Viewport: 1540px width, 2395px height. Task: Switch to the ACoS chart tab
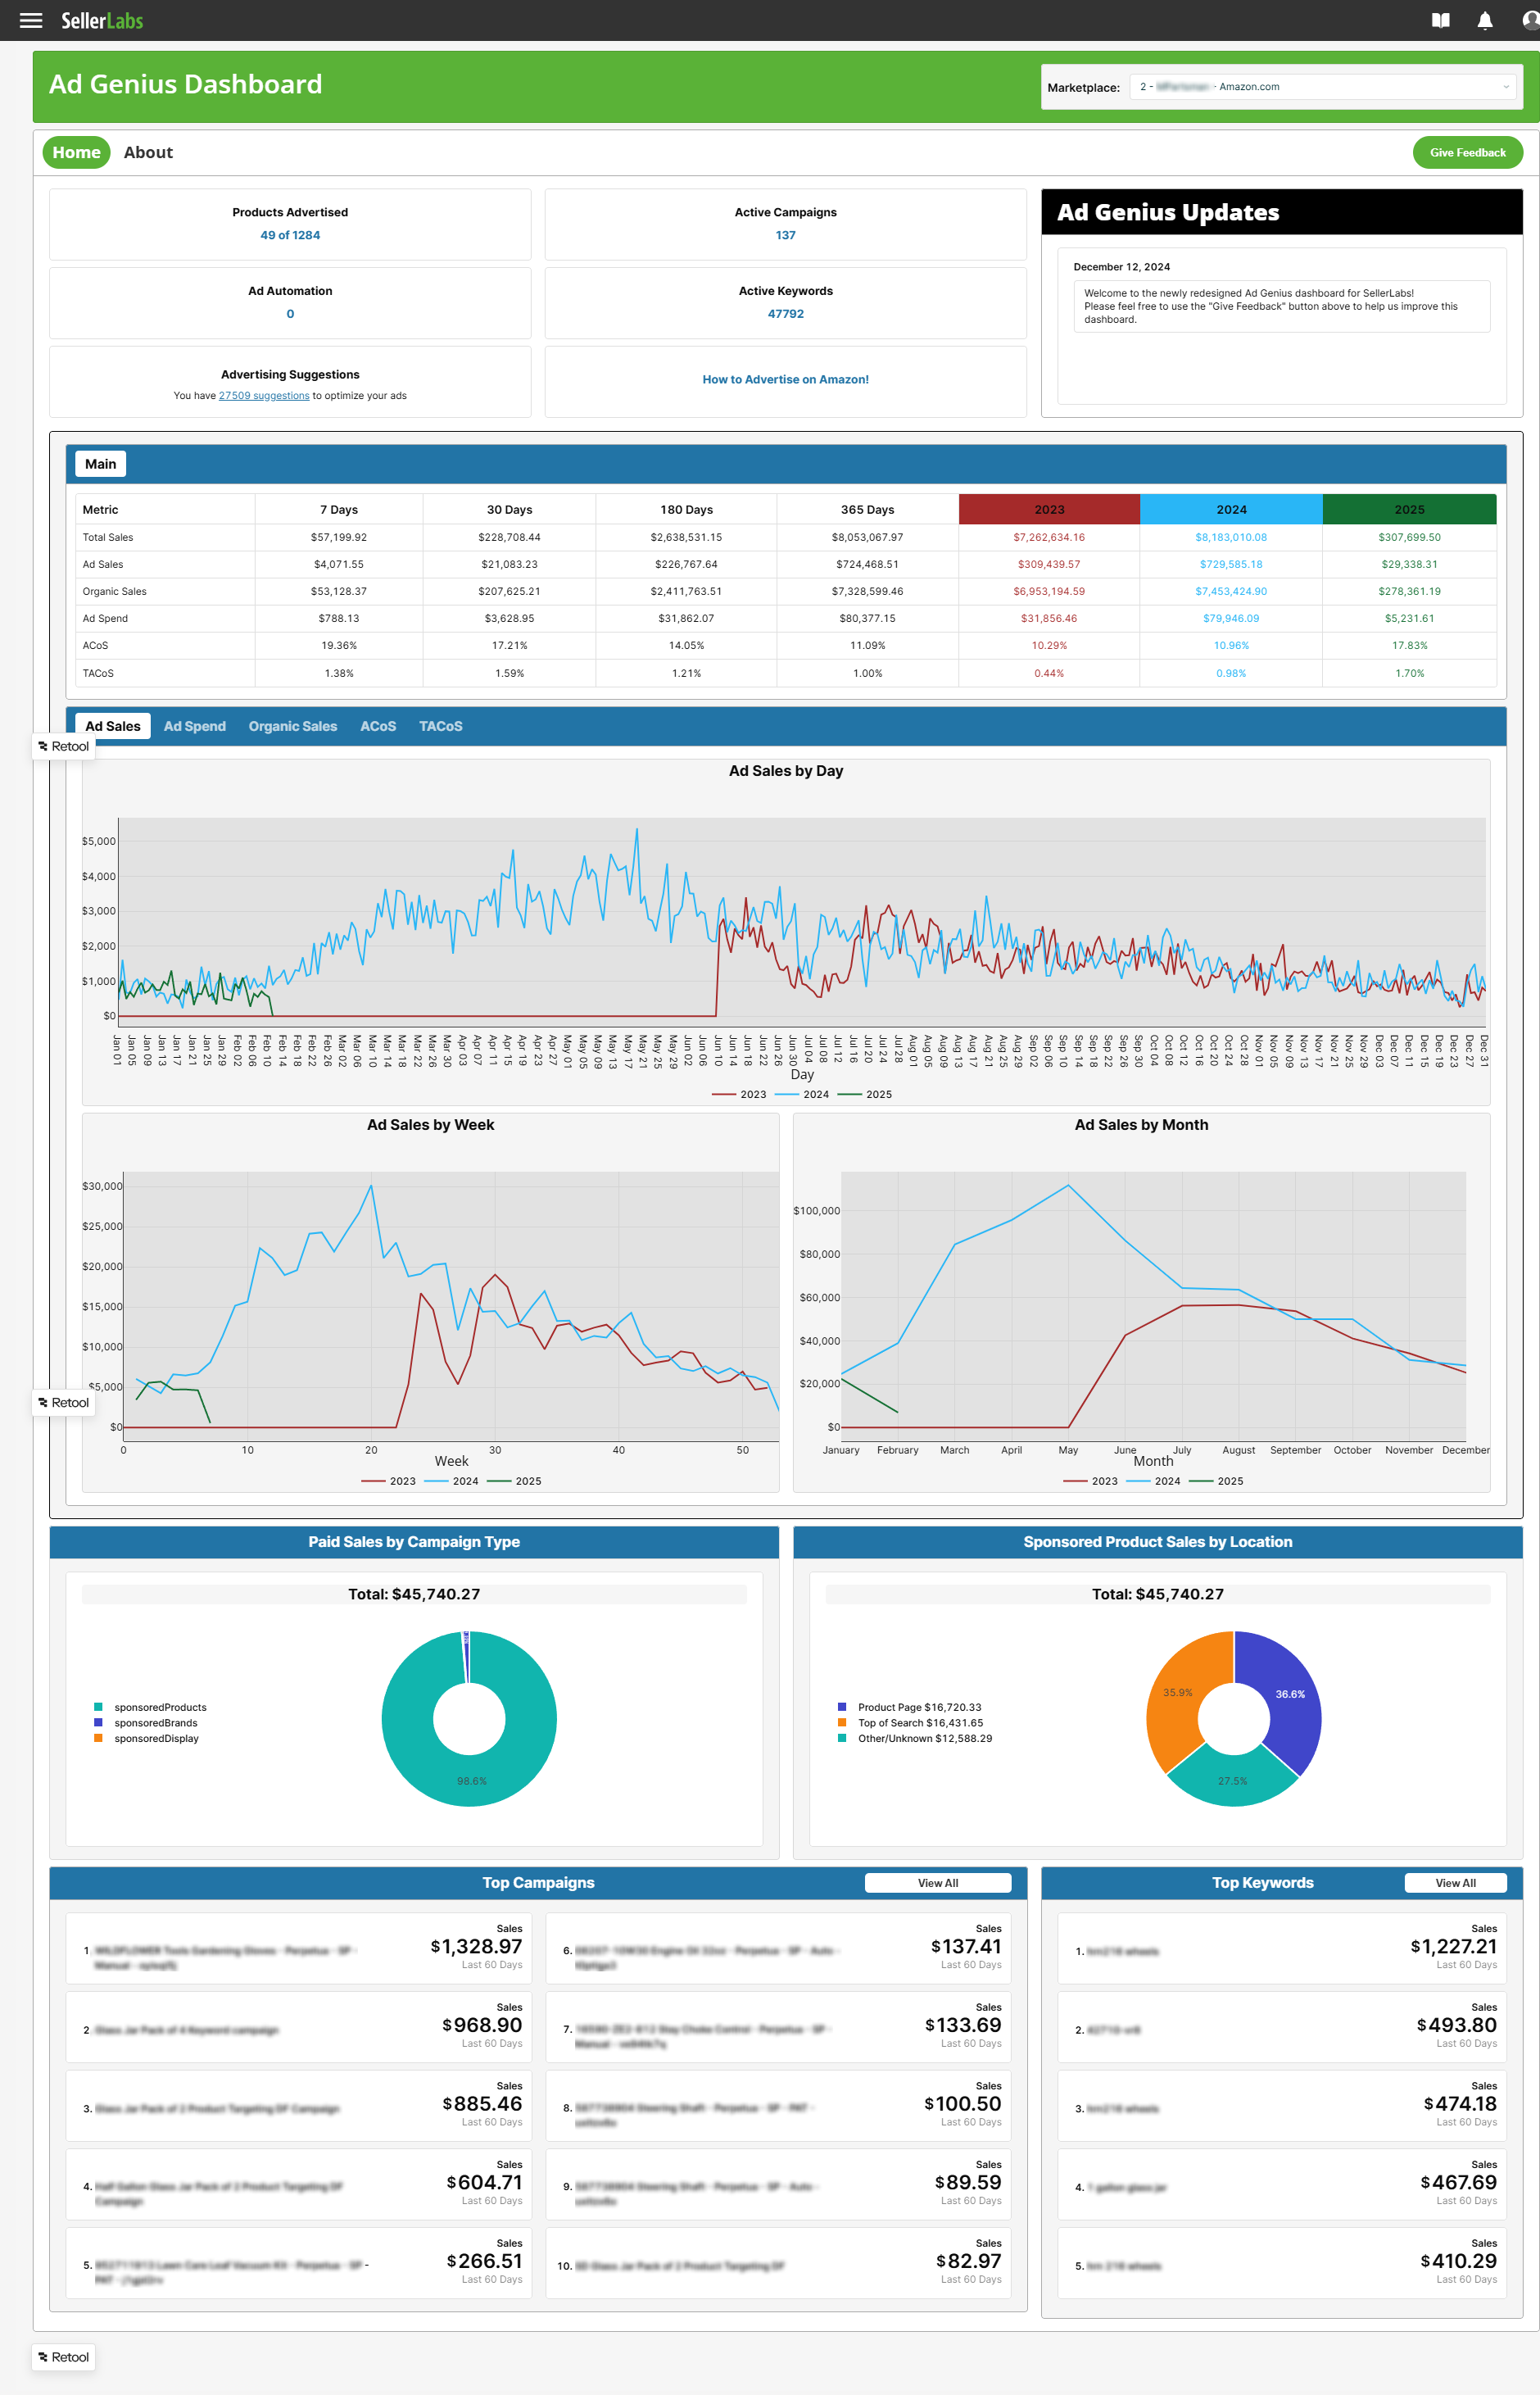coord(378,726)
